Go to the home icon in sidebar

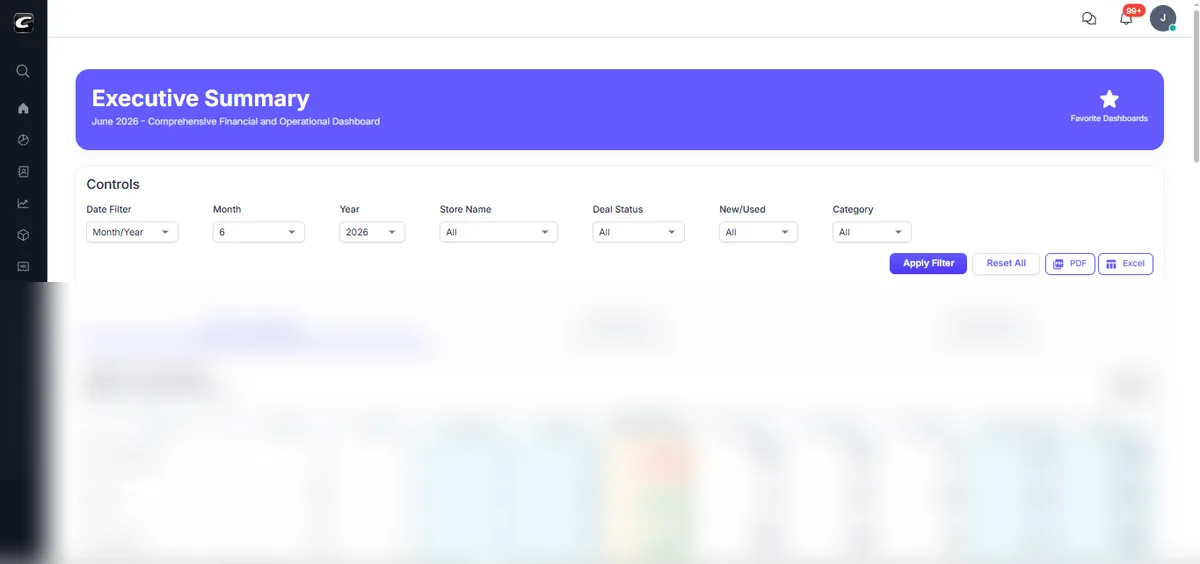tap(23, 108)
